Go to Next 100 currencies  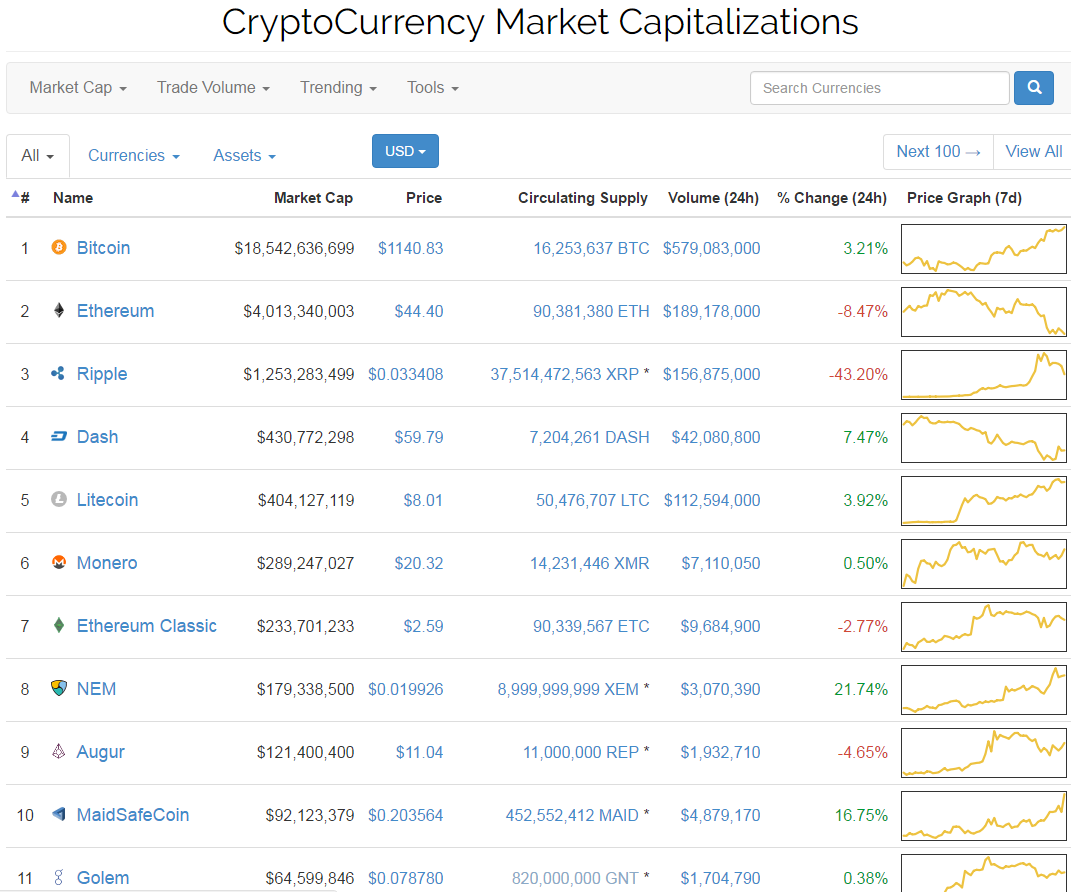coord(938,152)
